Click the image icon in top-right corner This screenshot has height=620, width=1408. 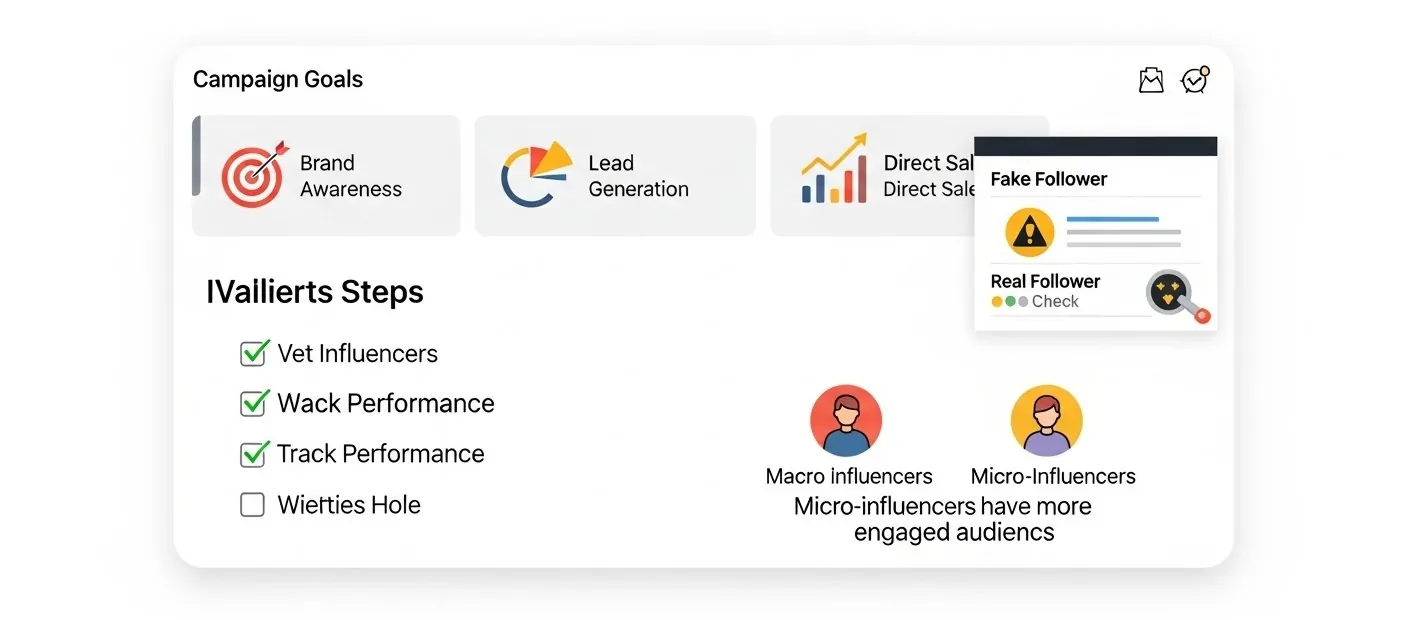coord(1151,81)
